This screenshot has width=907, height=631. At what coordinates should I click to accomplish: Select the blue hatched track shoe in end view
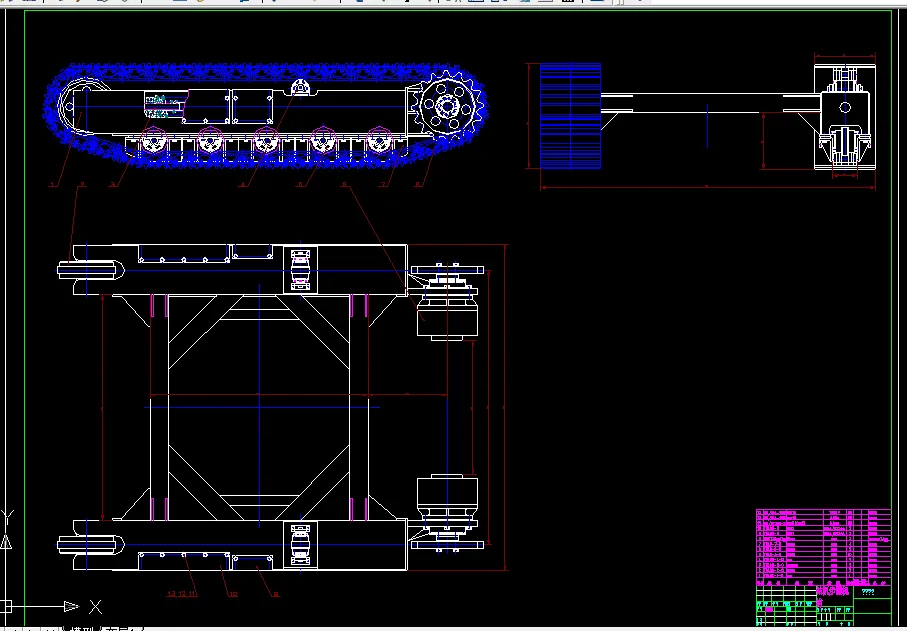570,116
